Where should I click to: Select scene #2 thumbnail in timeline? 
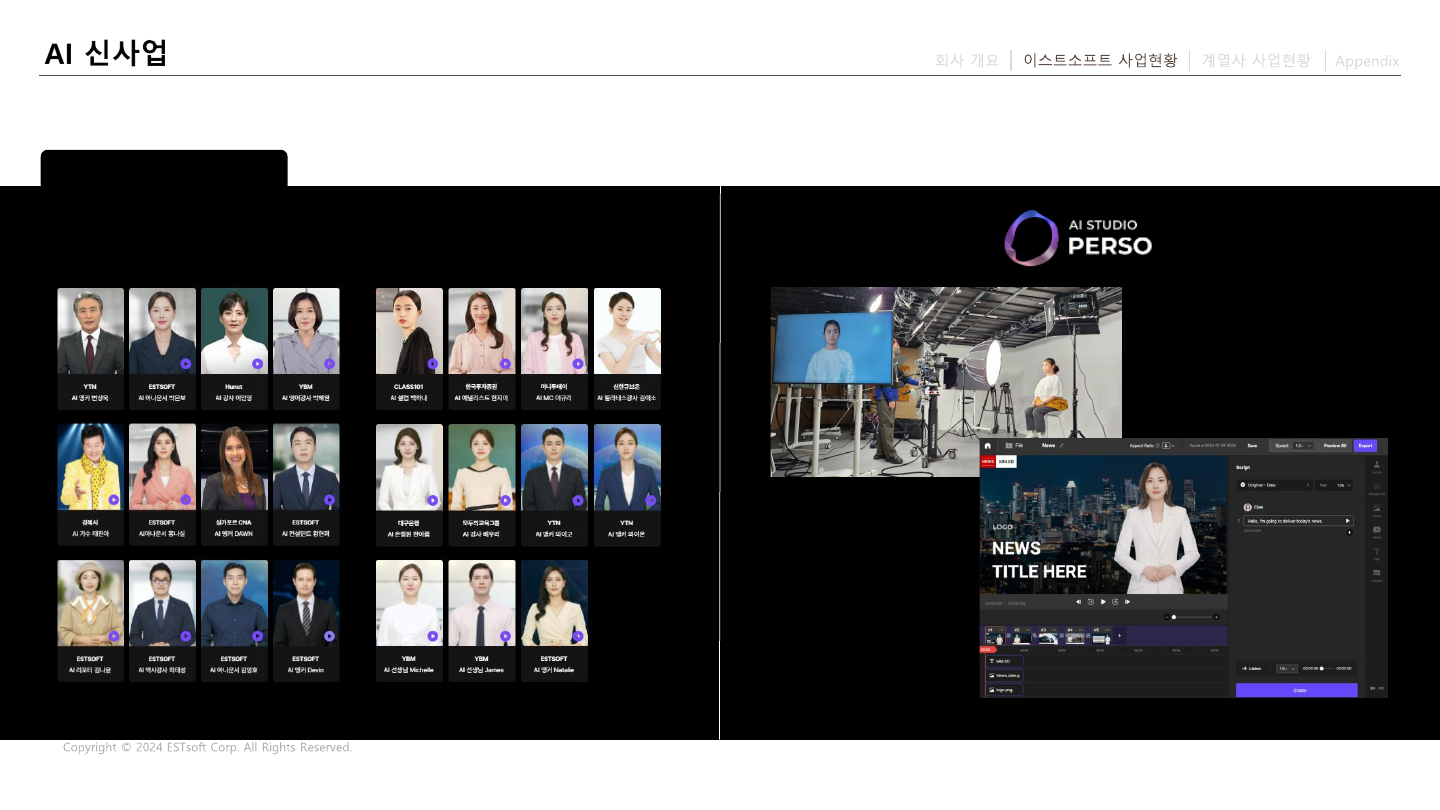[1022, 636]
